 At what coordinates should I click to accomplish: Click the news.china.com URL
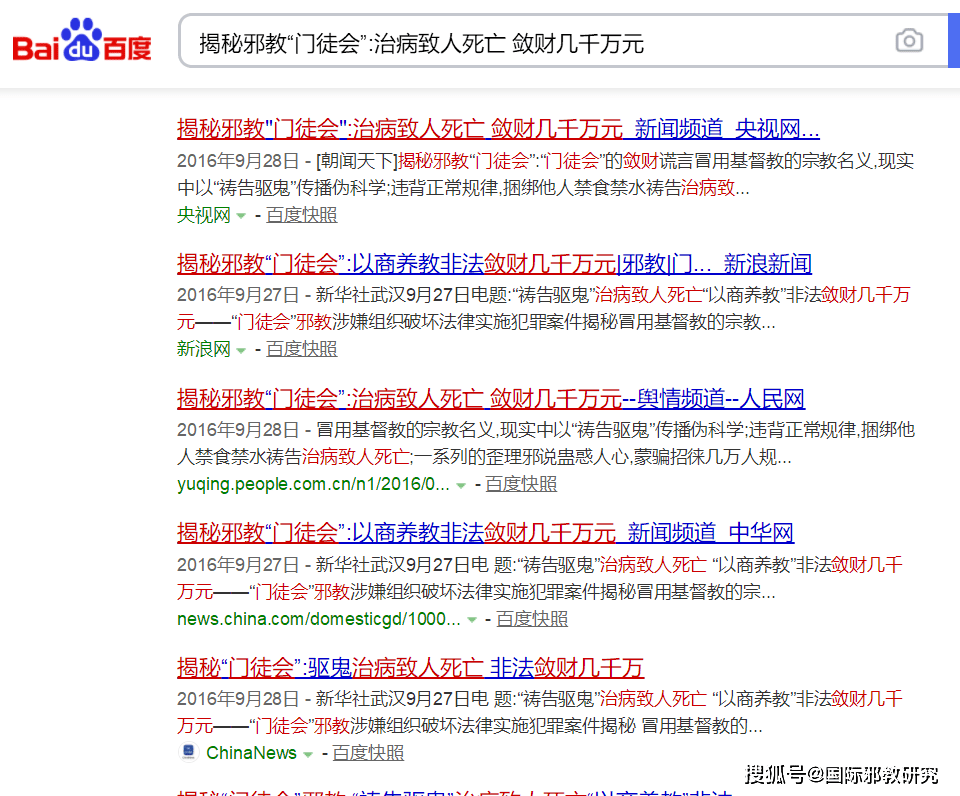tap(318, 618)
